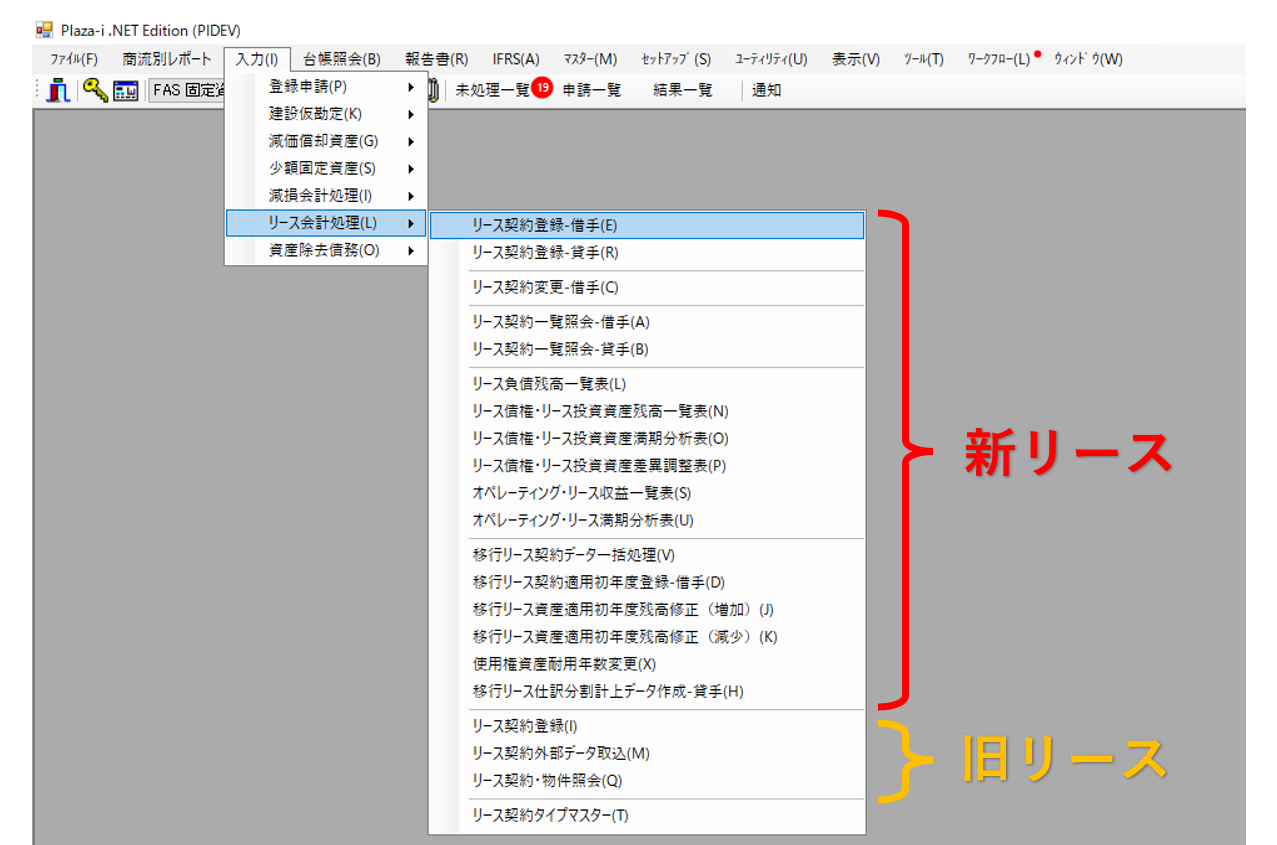Viewport: 1277px width, 845px height.
Task: Expand 少額固定資産(S) submenu
Action: tap(326, 168)
